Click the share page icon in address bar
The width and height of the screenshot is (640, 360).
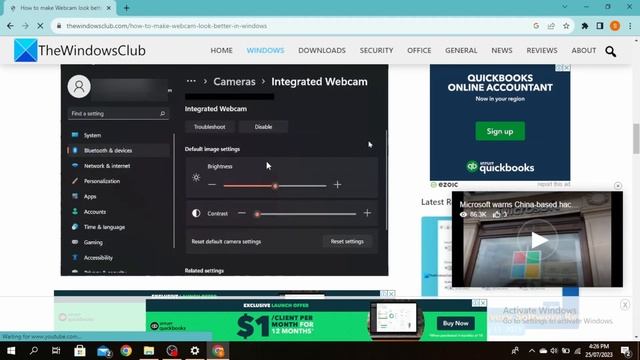click(551, 26)
